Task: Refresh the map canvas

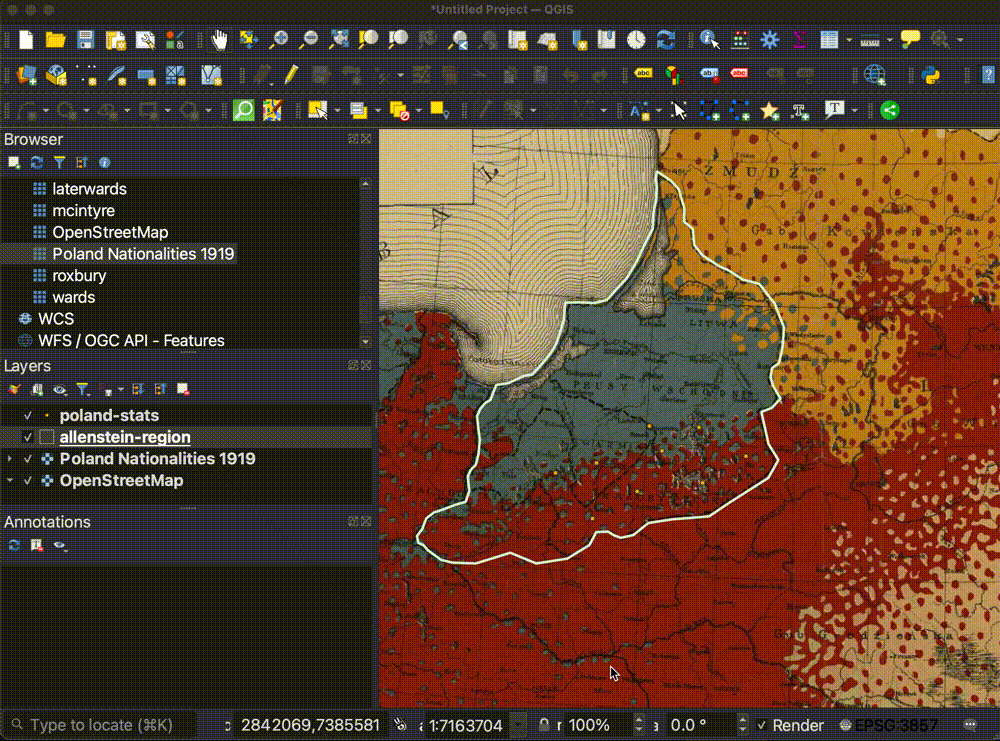Action: click(x=666, y=40)
